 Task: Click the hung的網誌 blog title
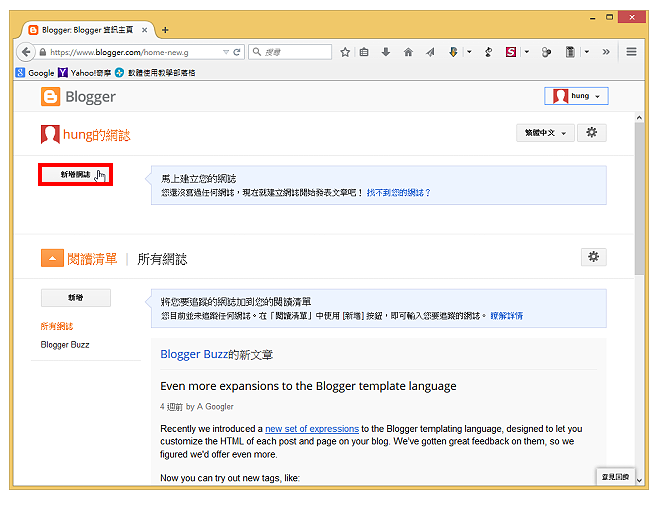pos(97,135)
